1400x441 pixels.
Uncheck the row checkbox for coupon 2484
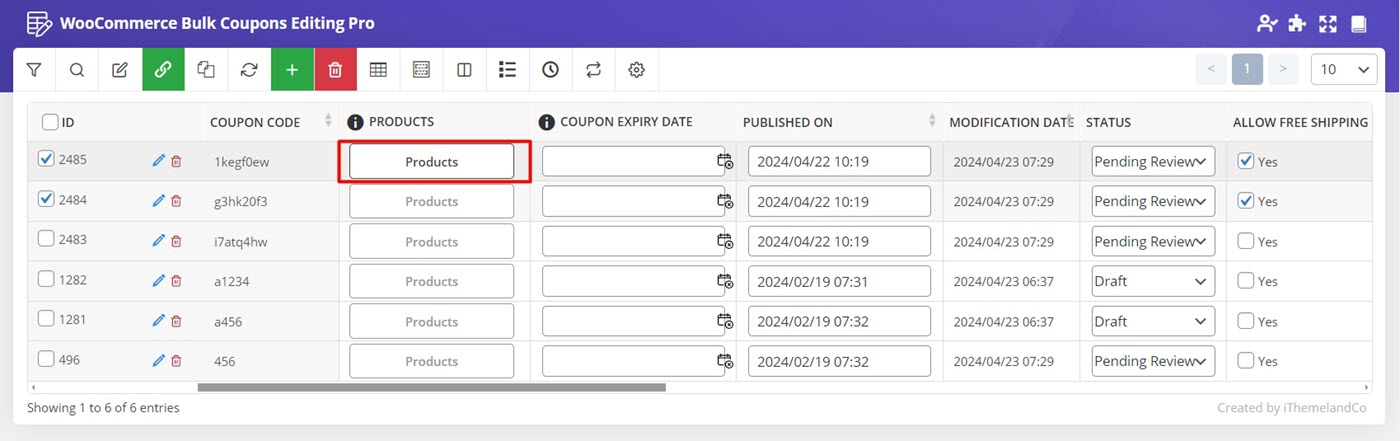pos(46,199)
